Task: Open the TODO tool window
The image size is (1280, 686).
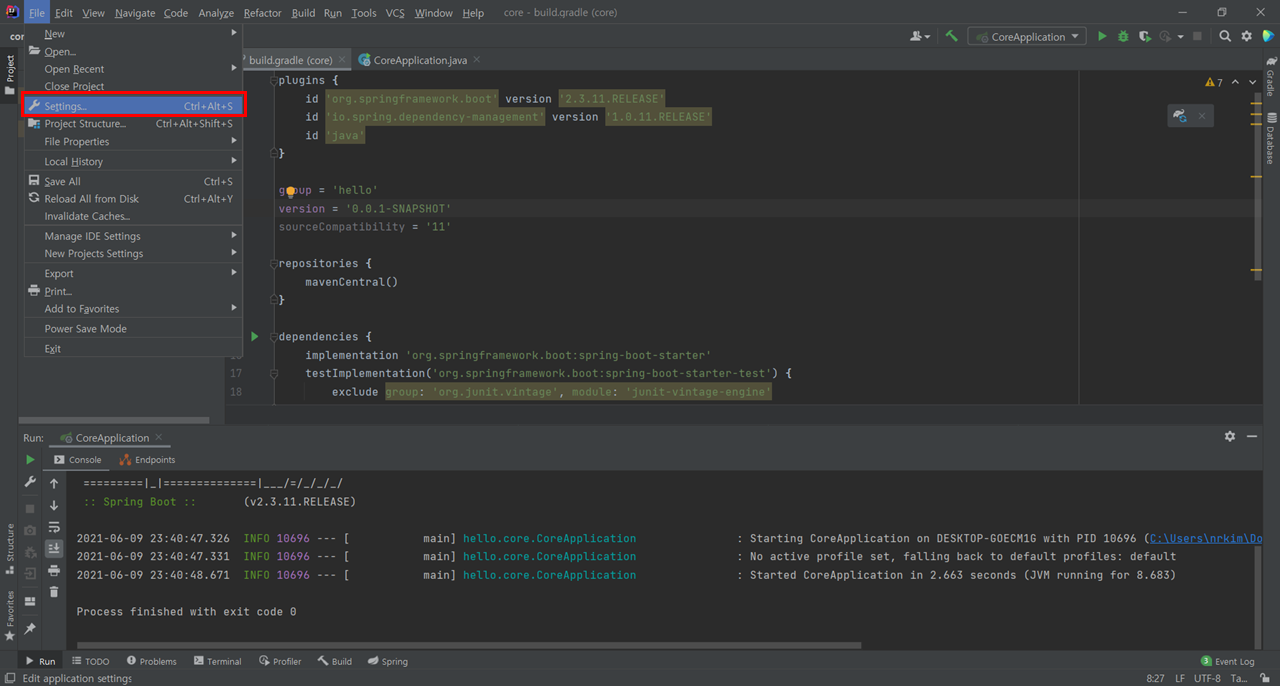Action: [90, 661]
